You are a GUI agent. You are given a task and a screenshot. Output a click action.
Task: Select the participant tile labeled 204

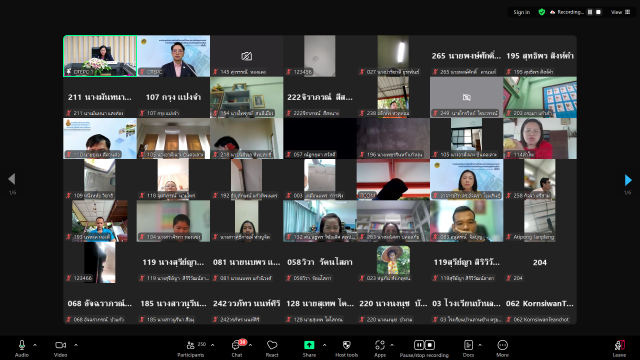click(x=540, y=262)
